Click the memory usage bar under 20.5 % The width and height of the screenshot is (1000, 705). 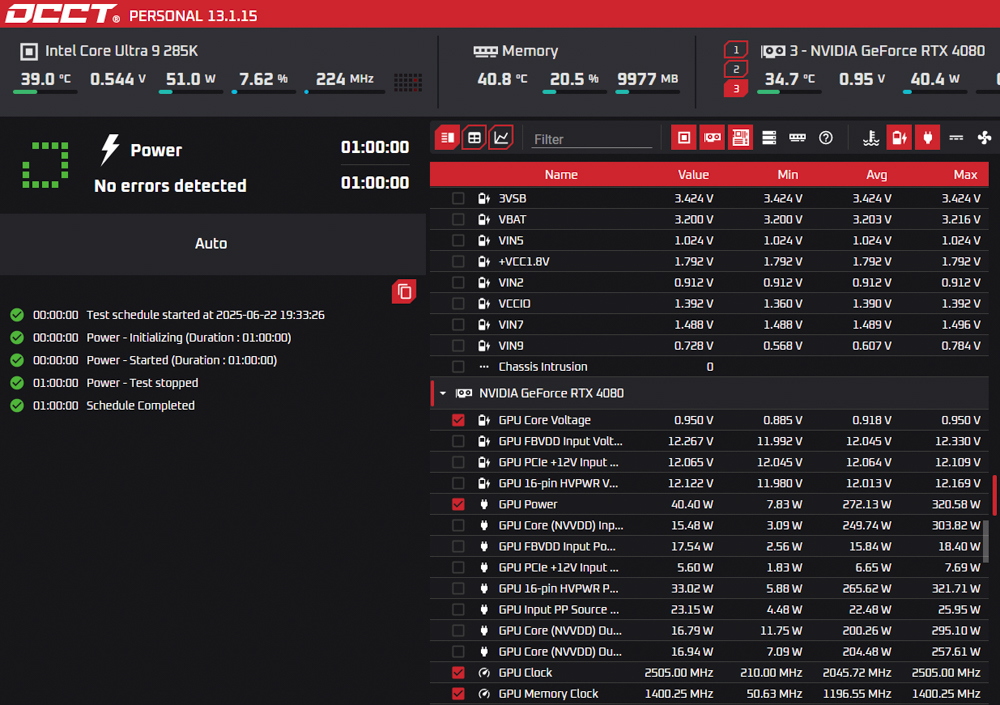pos(575,93)
